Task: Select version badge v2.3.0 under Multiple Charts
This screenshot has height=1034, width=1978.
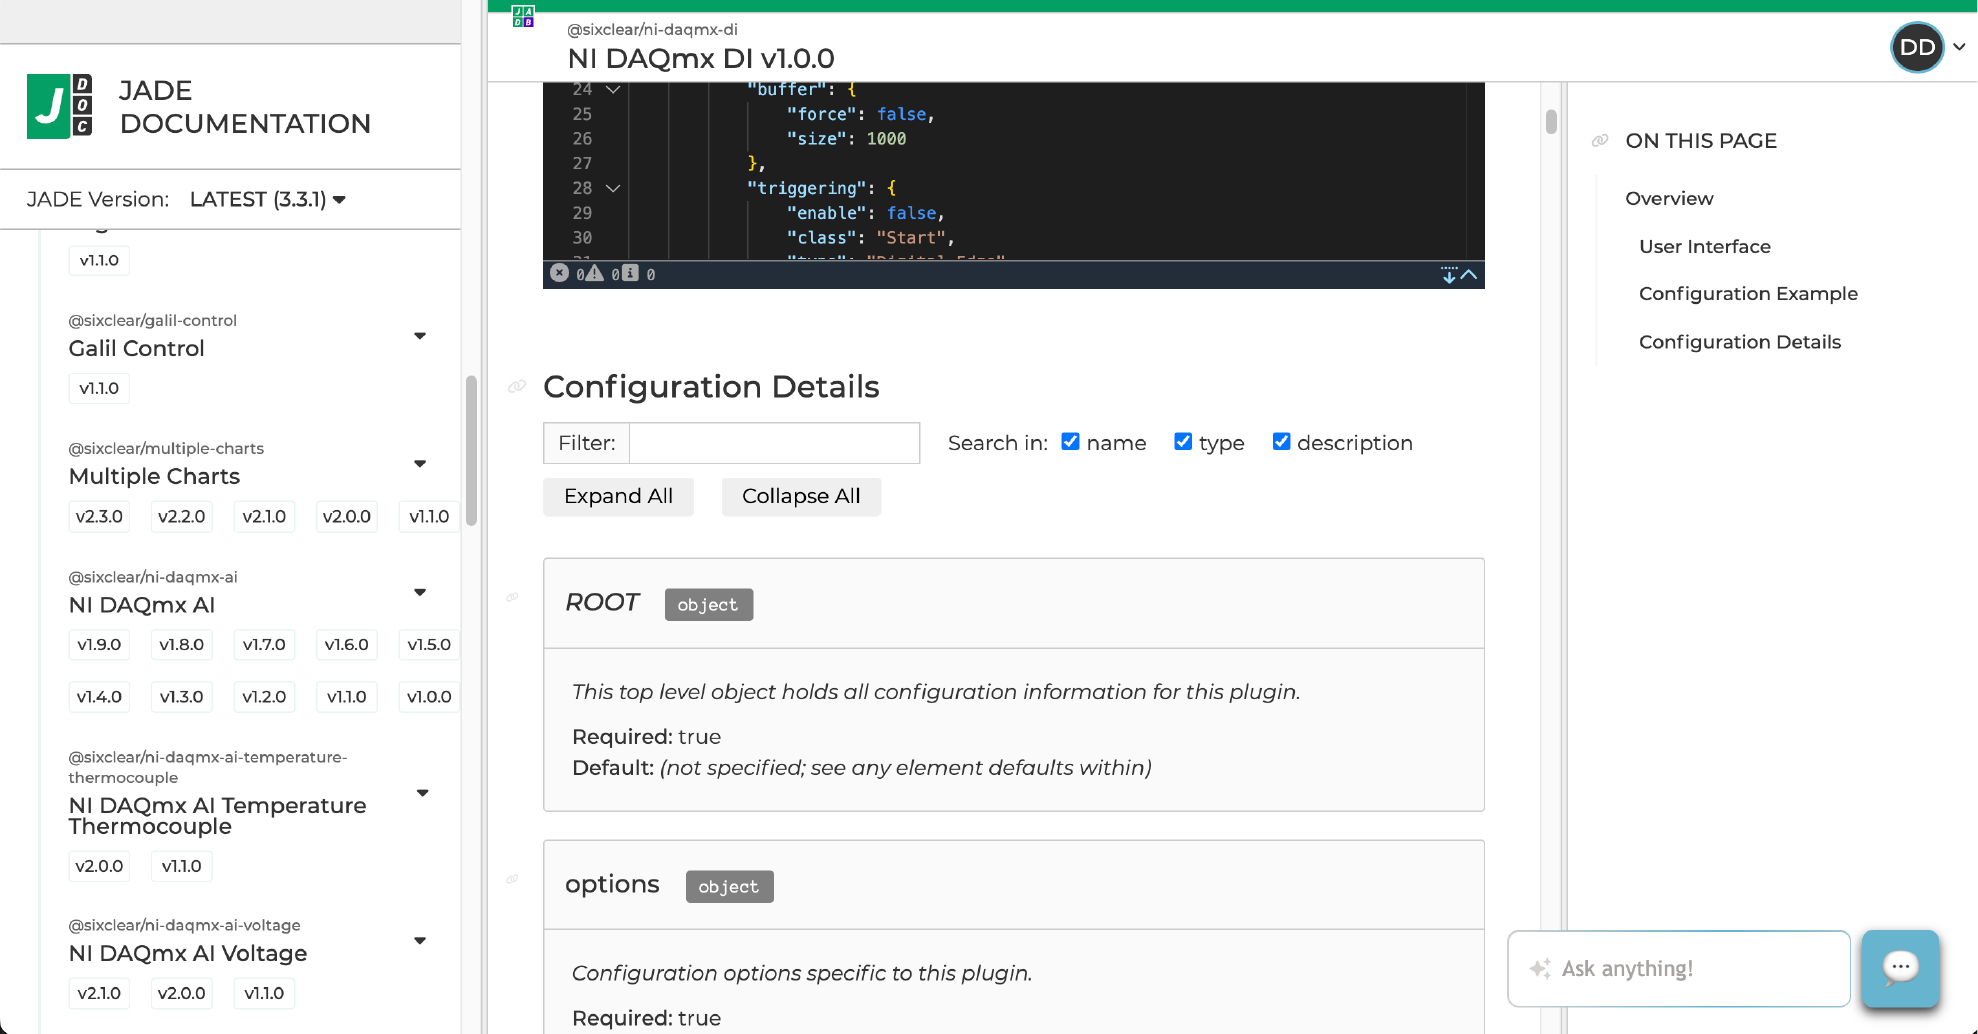Action: [99, 516]
